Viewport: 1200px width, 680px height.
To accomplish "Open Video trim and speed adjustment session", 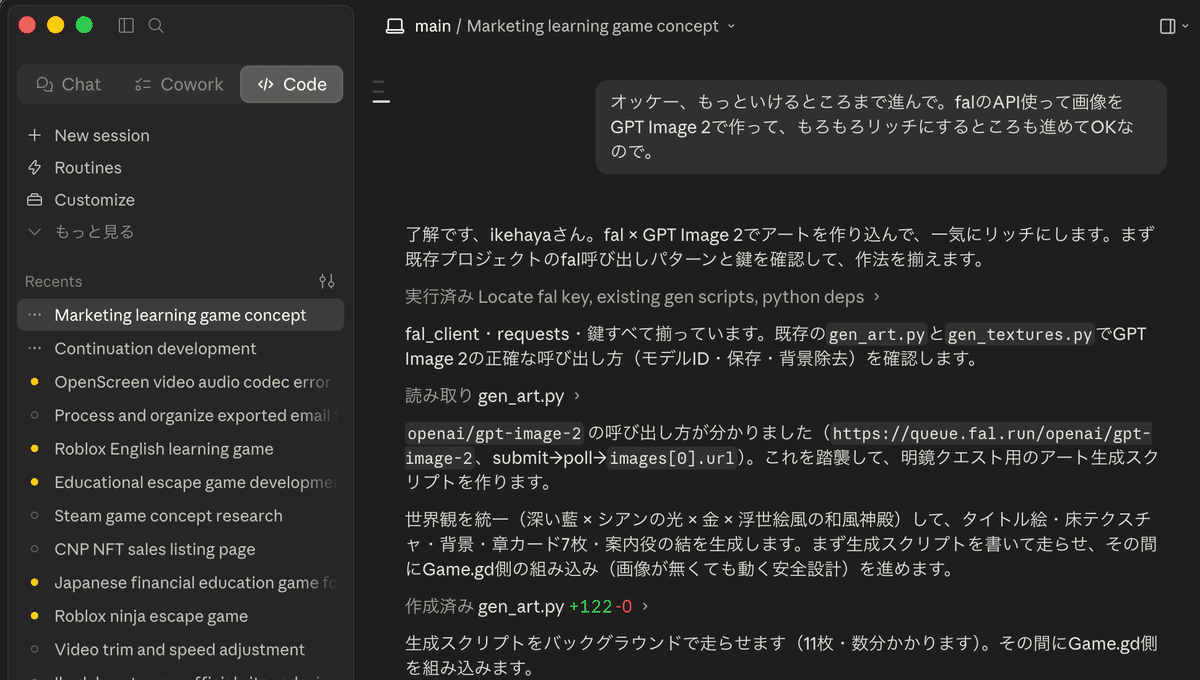I will coord(181,650).
